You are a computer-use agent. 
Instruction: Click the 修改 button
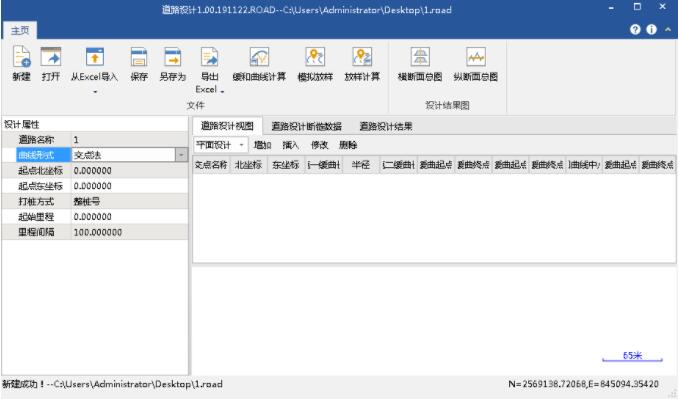click(x=320, y=145)
